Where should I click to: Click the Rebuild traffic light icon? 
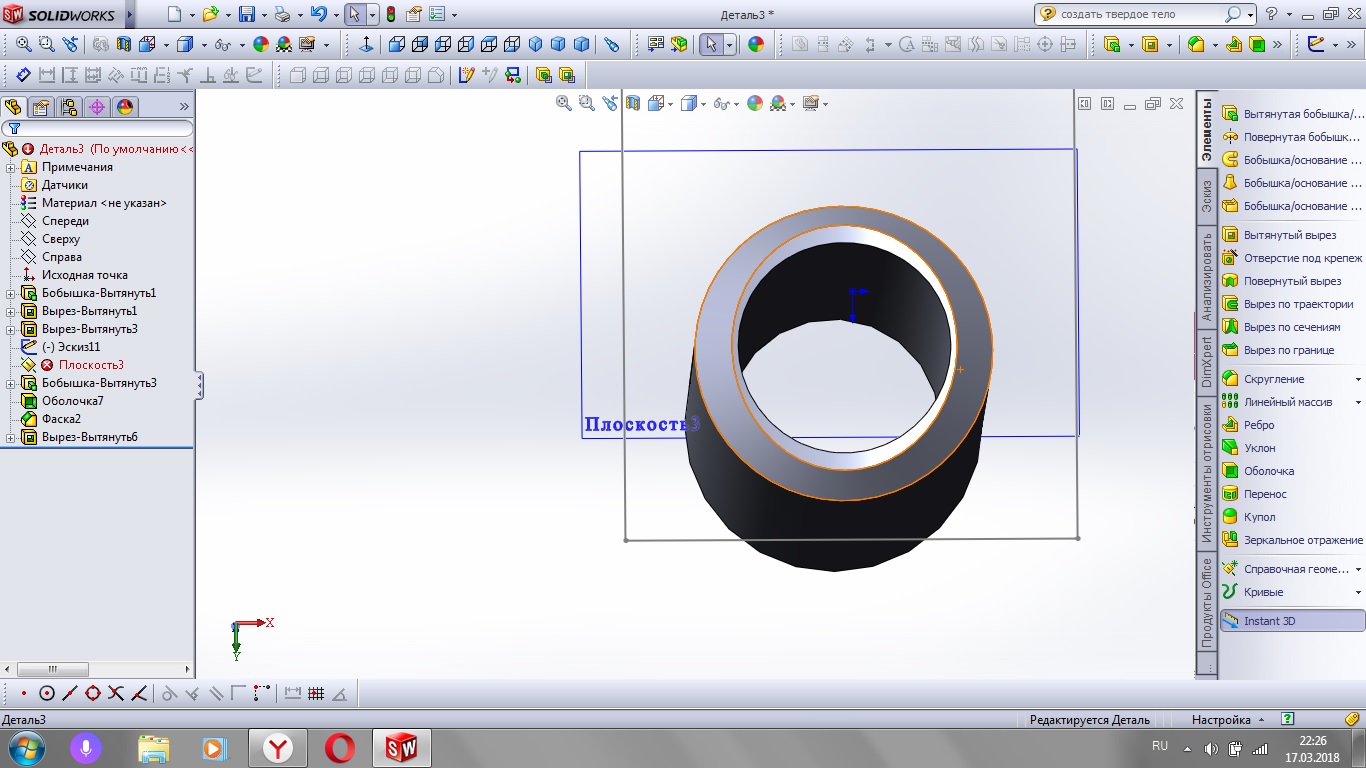390,15
